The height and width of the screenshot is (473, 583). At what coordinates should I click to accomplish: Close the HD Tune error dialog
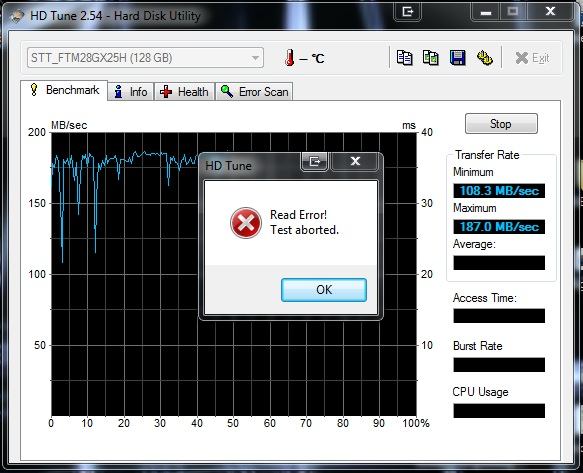(x=355, y=161)
